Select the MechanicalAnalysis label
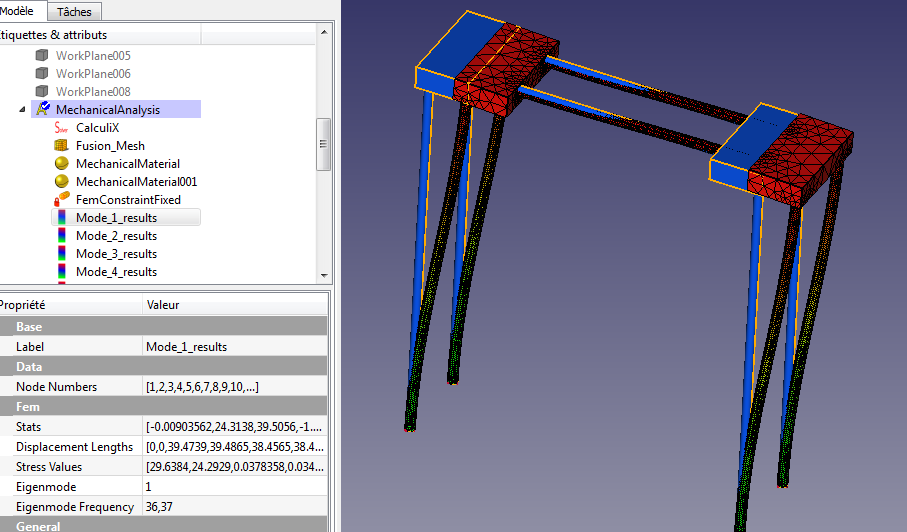The height and width of the screenshot is (532, 907). click(108, 109)
